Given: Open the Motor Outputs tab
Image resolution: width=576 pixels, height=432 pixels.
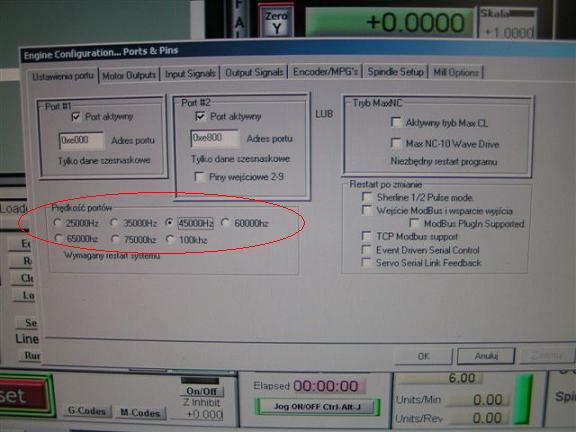Looking at the screenshot, I should click(x=129, y=76).
